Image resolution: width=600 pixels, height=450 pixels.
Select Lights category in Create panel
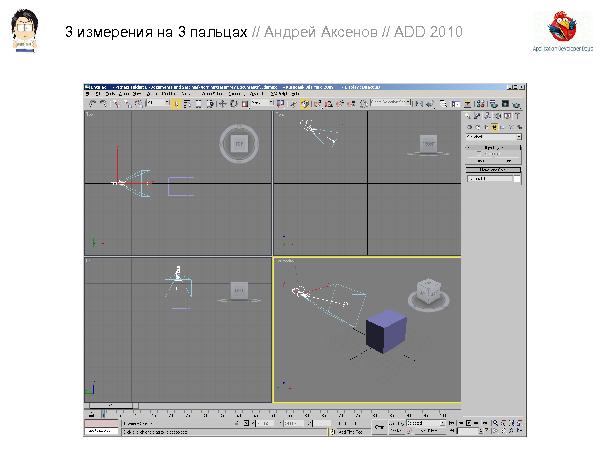pos(486,127)
